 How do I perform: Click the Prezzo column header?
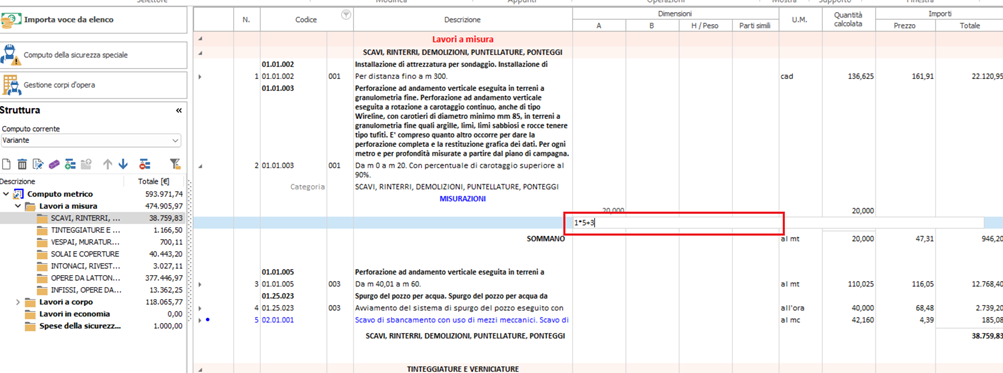(x=905, y=26)
